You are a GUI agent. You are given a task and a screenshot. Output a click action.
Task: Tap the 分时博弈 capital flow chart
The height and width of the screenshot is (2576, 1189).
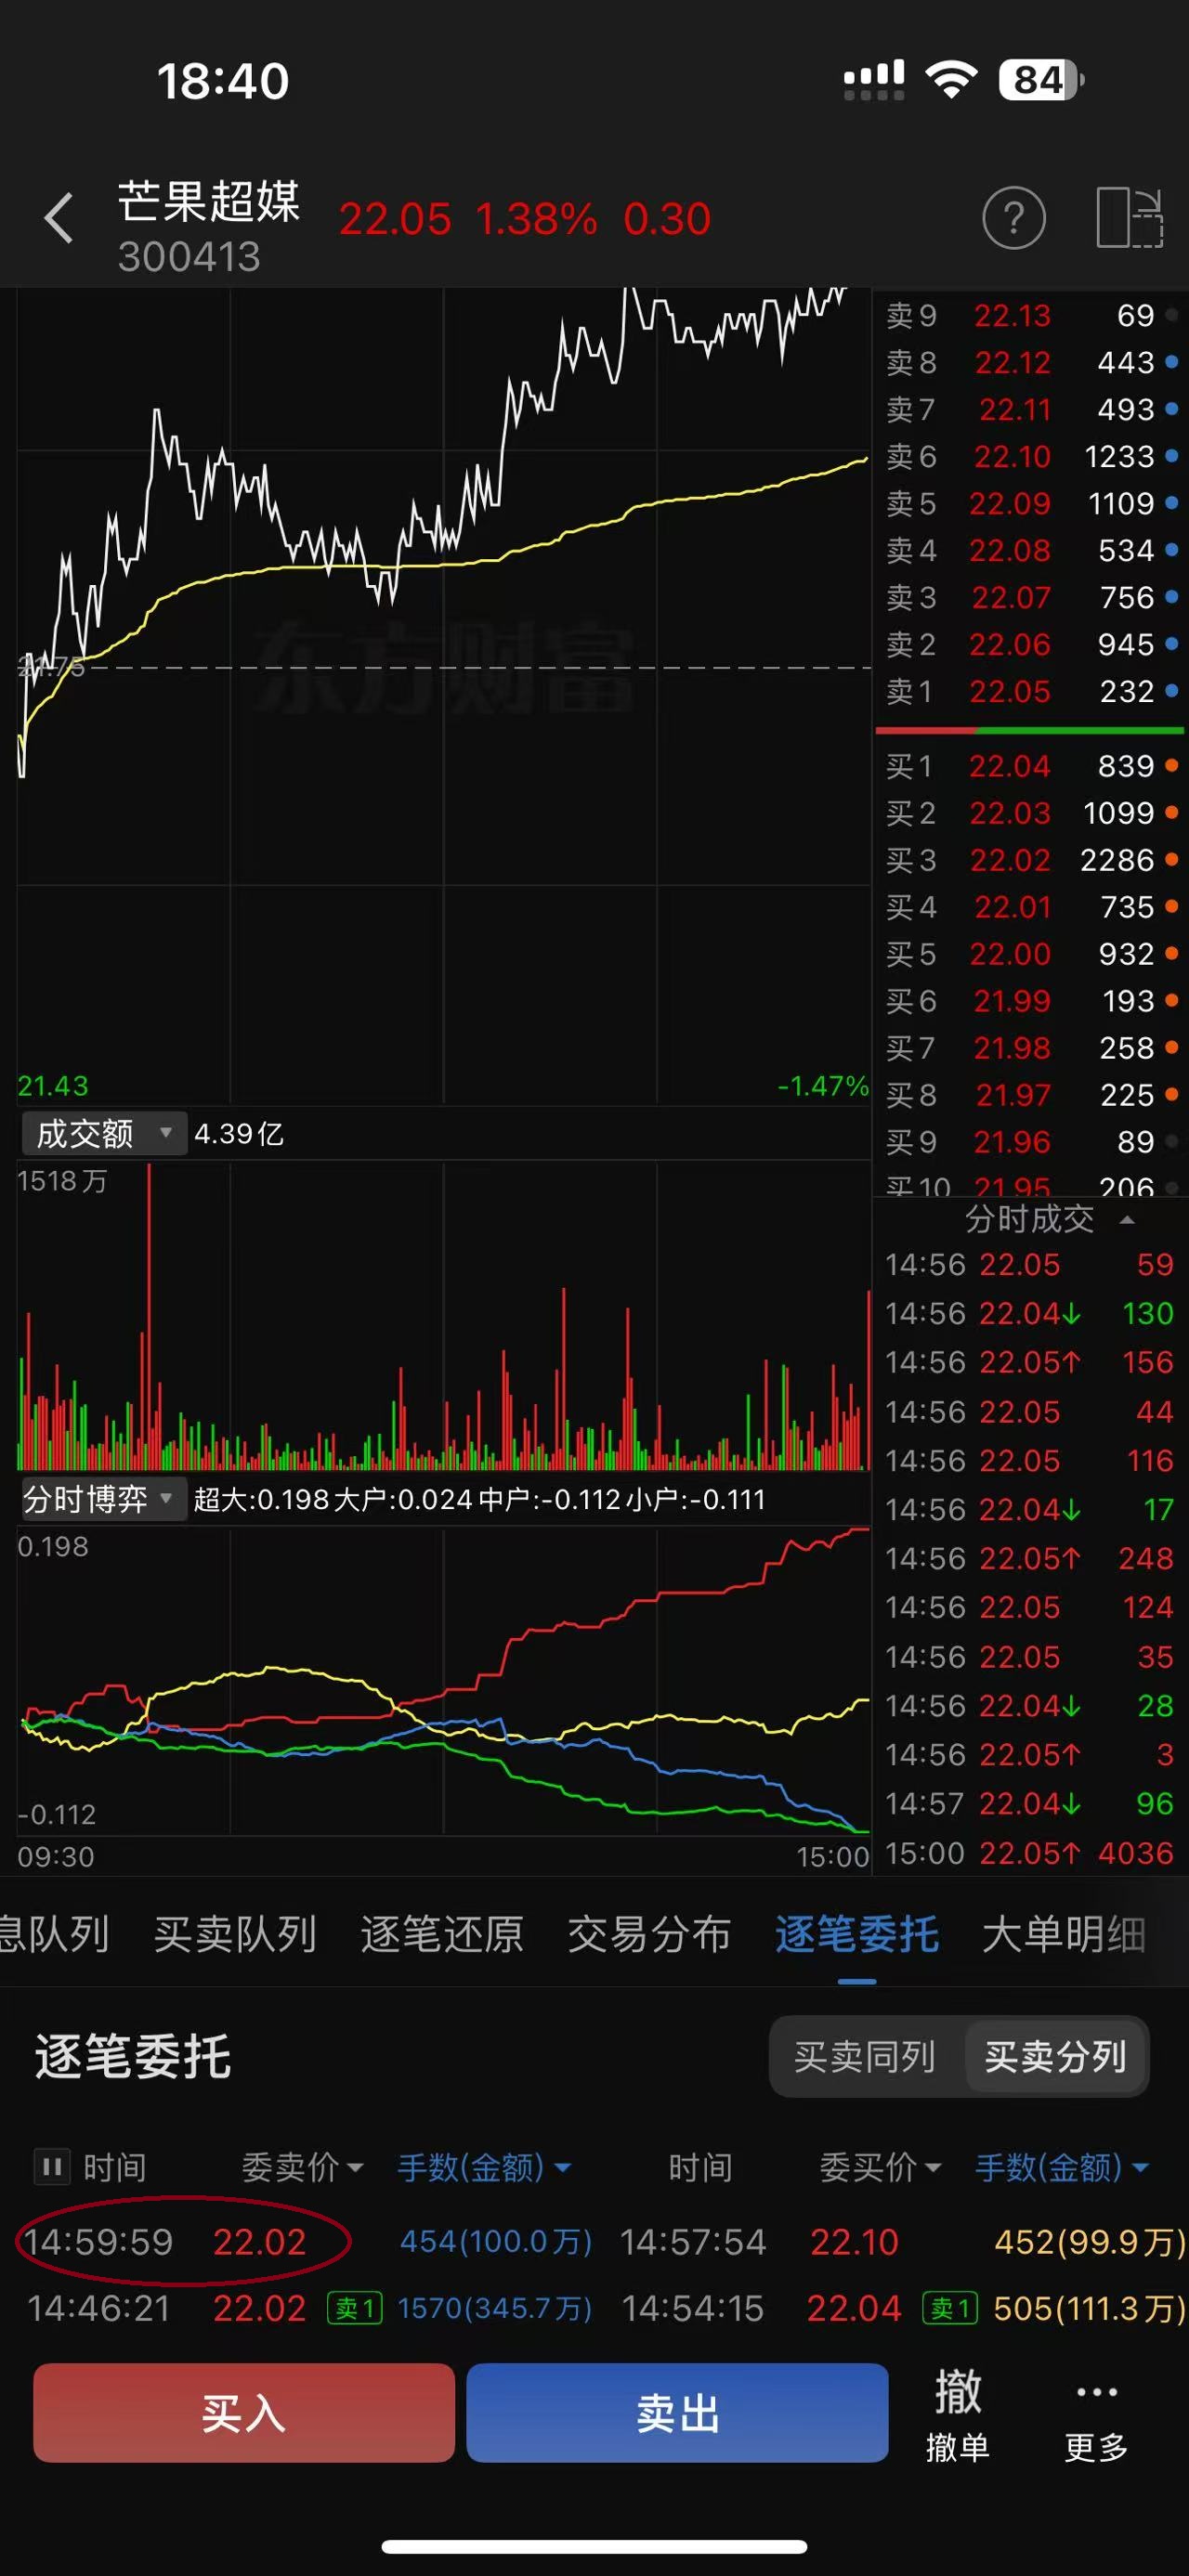(444, 1680)
